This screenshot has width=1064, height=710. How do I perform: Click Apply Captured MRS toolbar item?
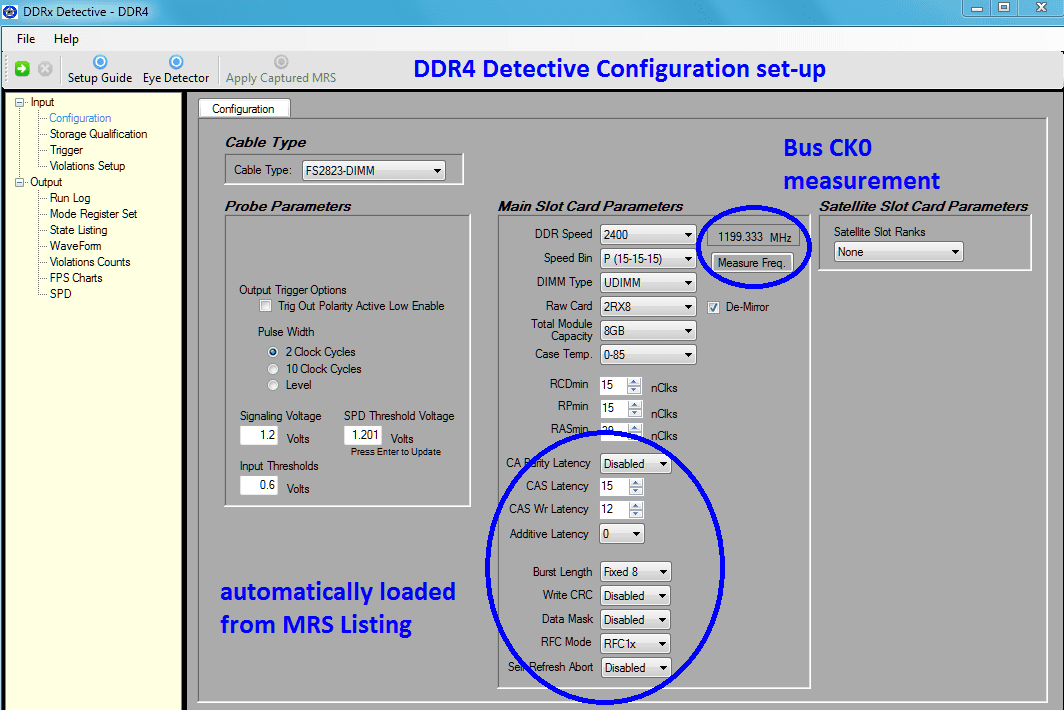281,70
